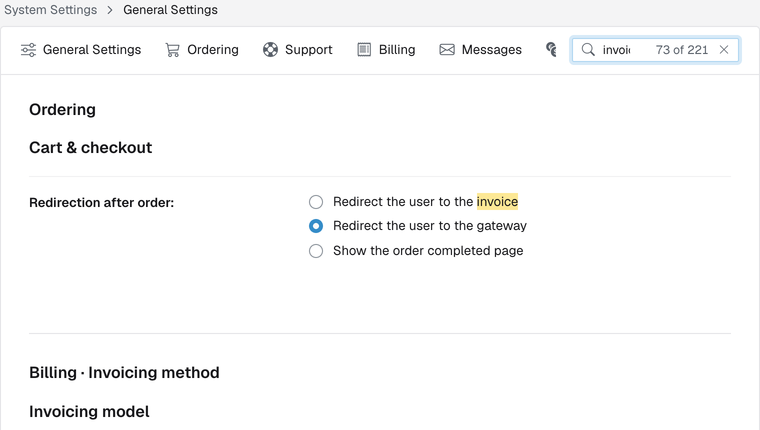Clear the search with the X icon
The height and width of the screenshot is (430, 760).
point(724,49)
